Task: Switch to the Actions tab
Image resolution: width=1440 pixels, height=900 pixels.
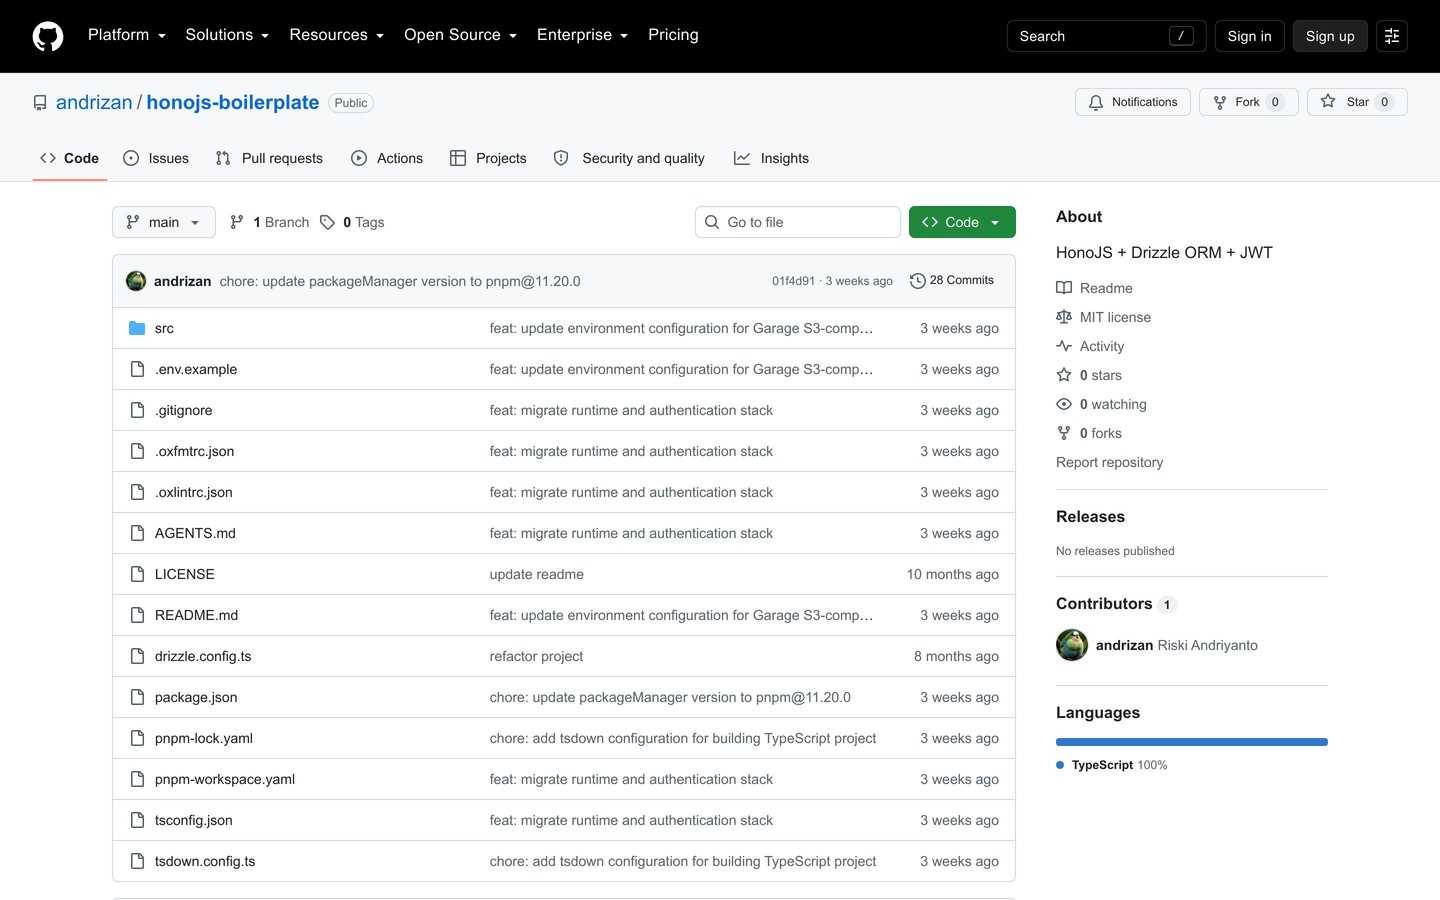Action: point(387,158)
